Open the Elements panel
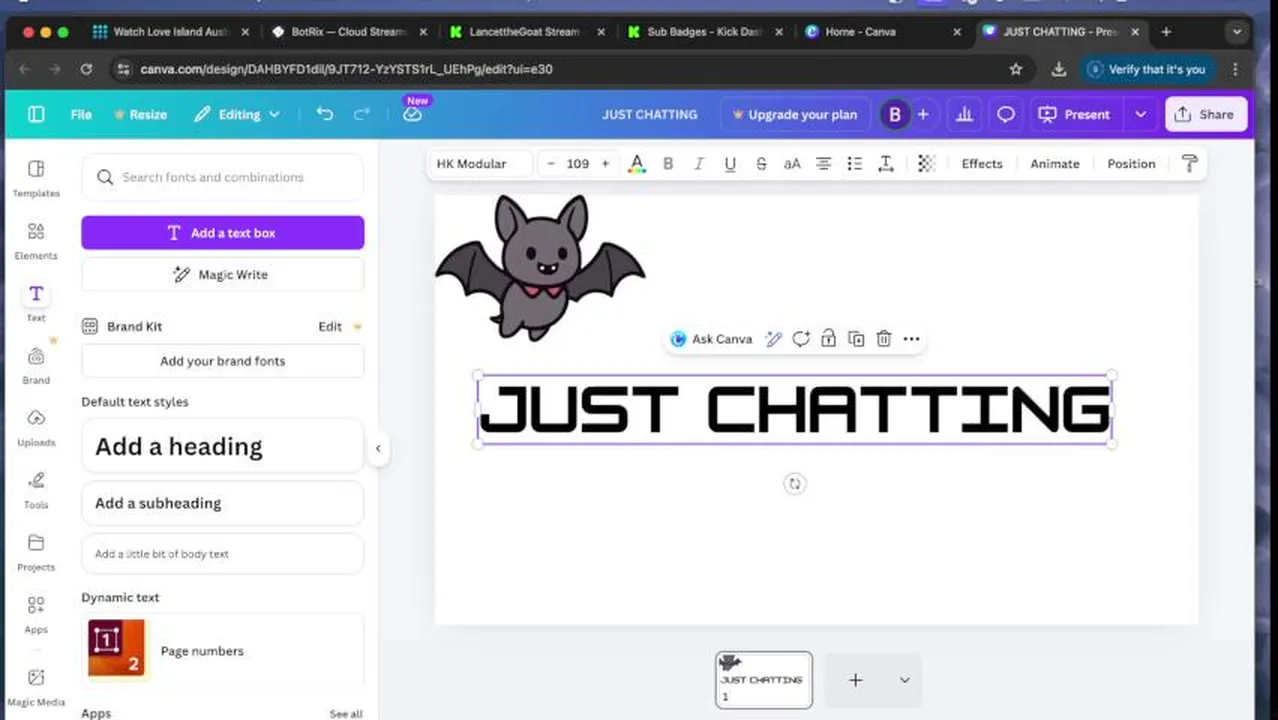Image resolution: width=1278 pixels, height=720 pixels. pyautogui.click(x=36, y=241)
